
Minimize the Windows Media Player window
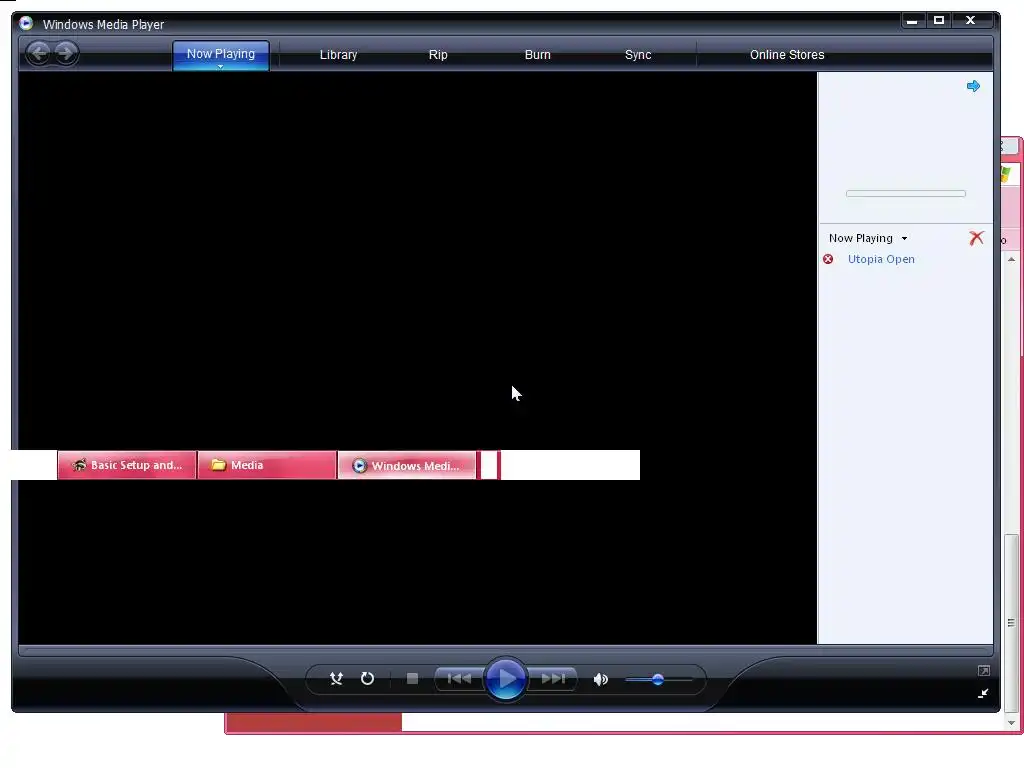(x=912, y=21)
